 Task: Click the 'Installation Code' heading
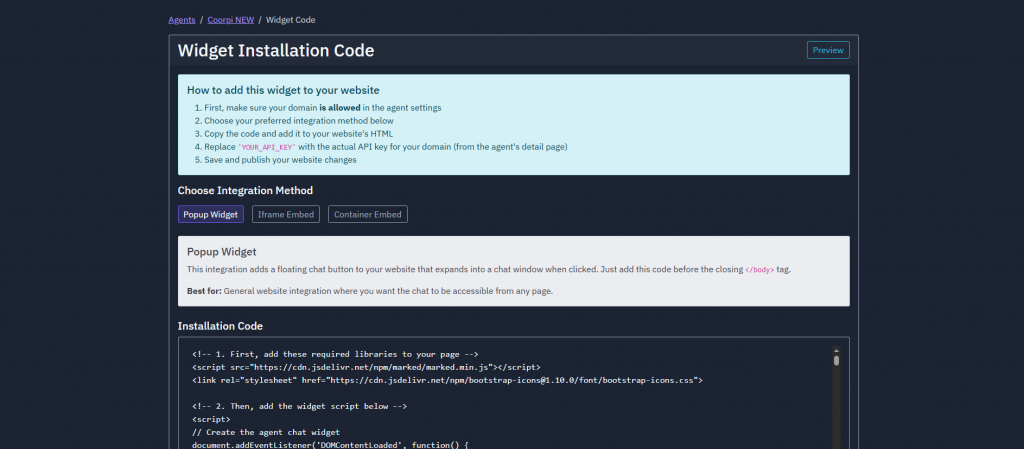click(220, 326)
